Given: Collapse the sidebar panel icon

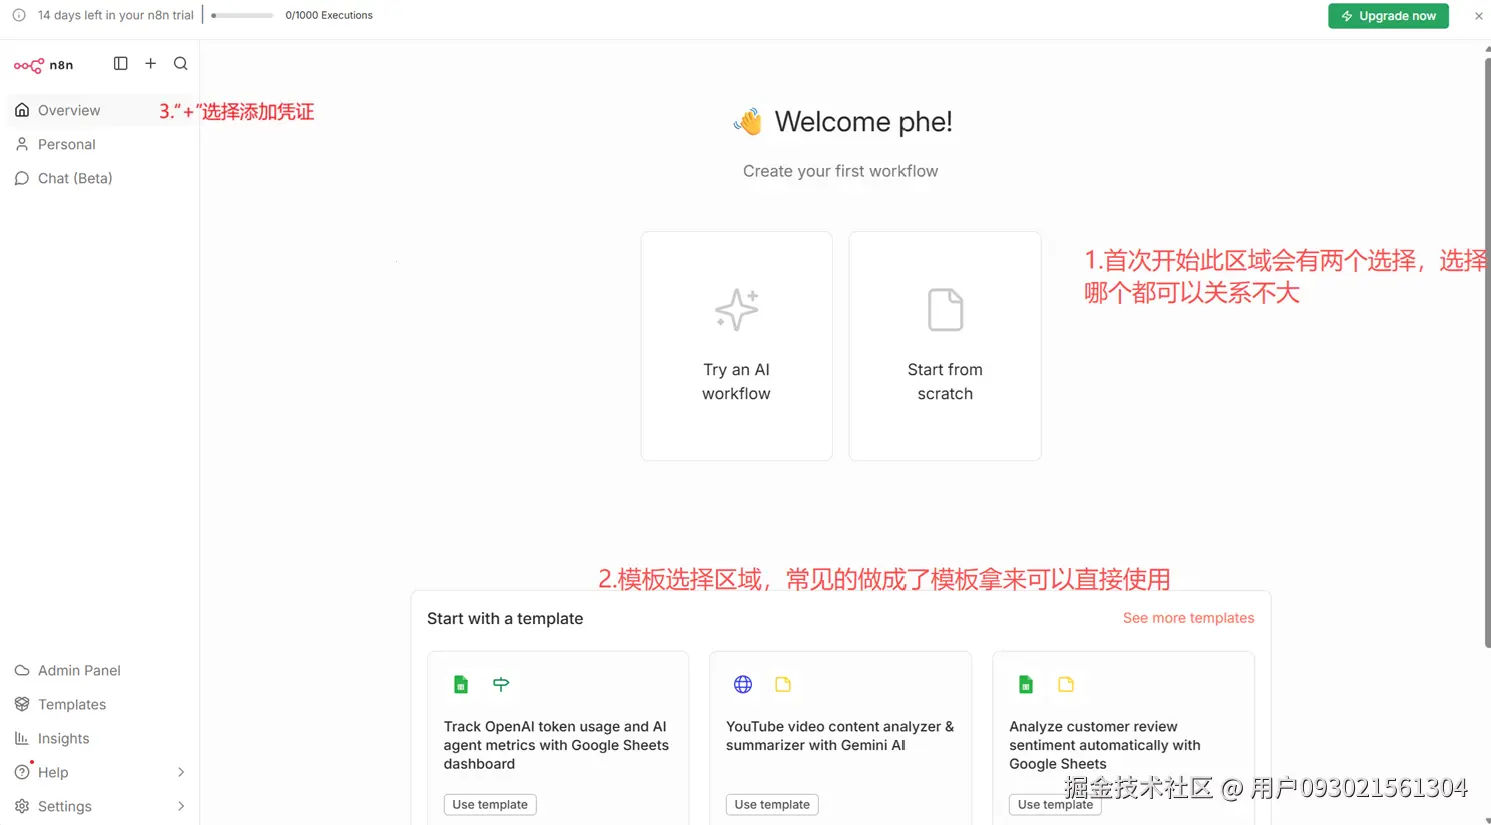Looking at the screenshot, I should (x=121, y=64).
